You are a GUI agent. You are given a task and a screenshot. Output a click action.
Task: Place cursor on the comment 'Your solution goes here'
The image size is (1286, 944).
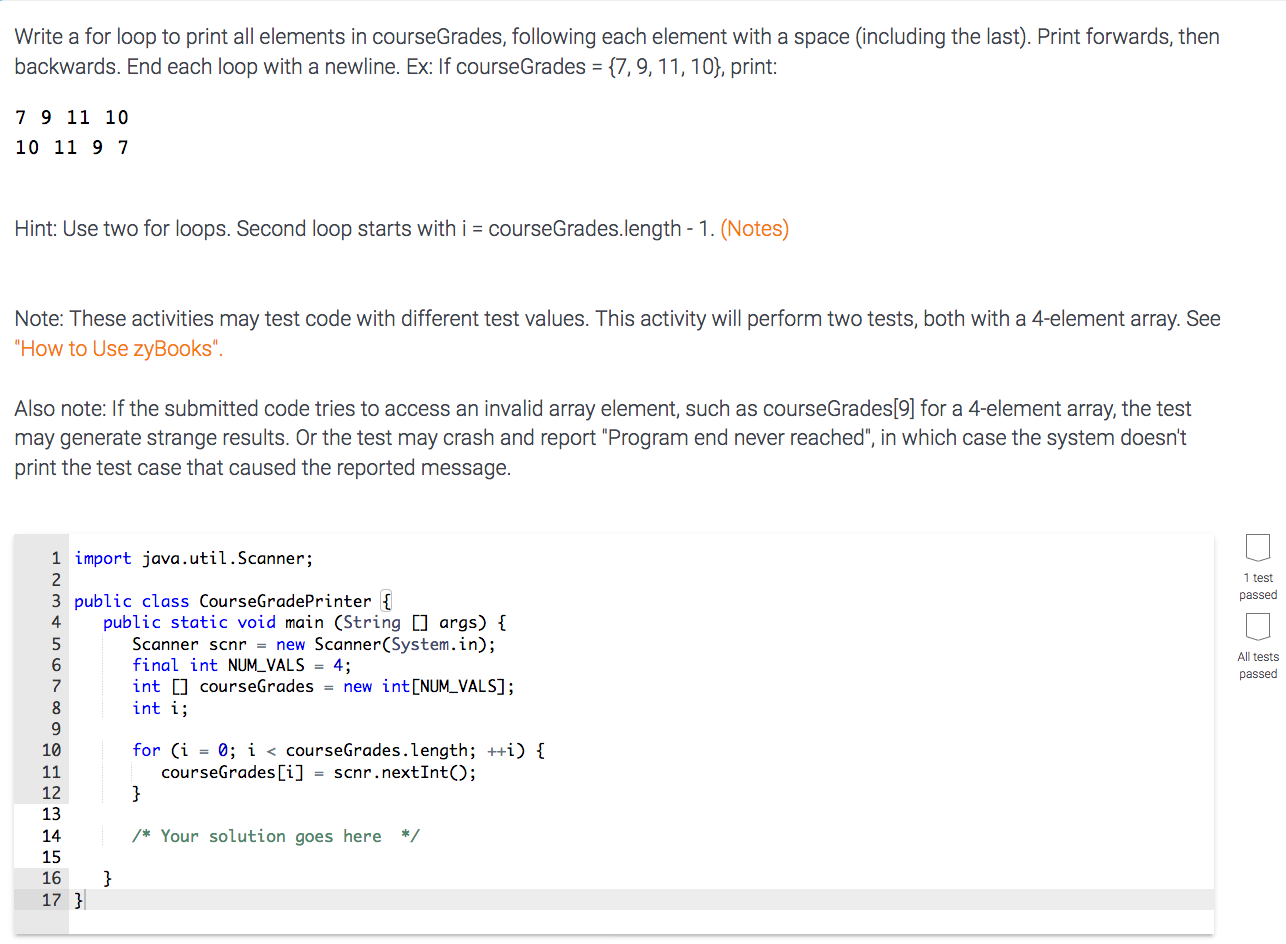272,836
